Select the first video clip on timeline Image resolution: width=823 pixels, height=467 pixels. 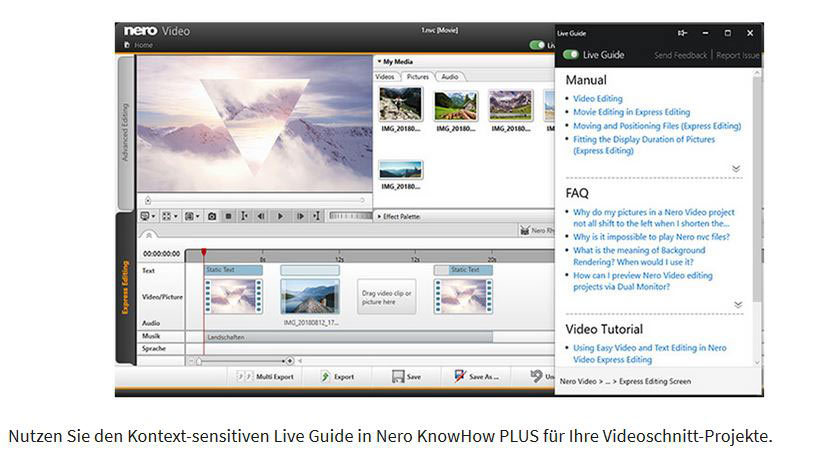click(x=234, y=296)
